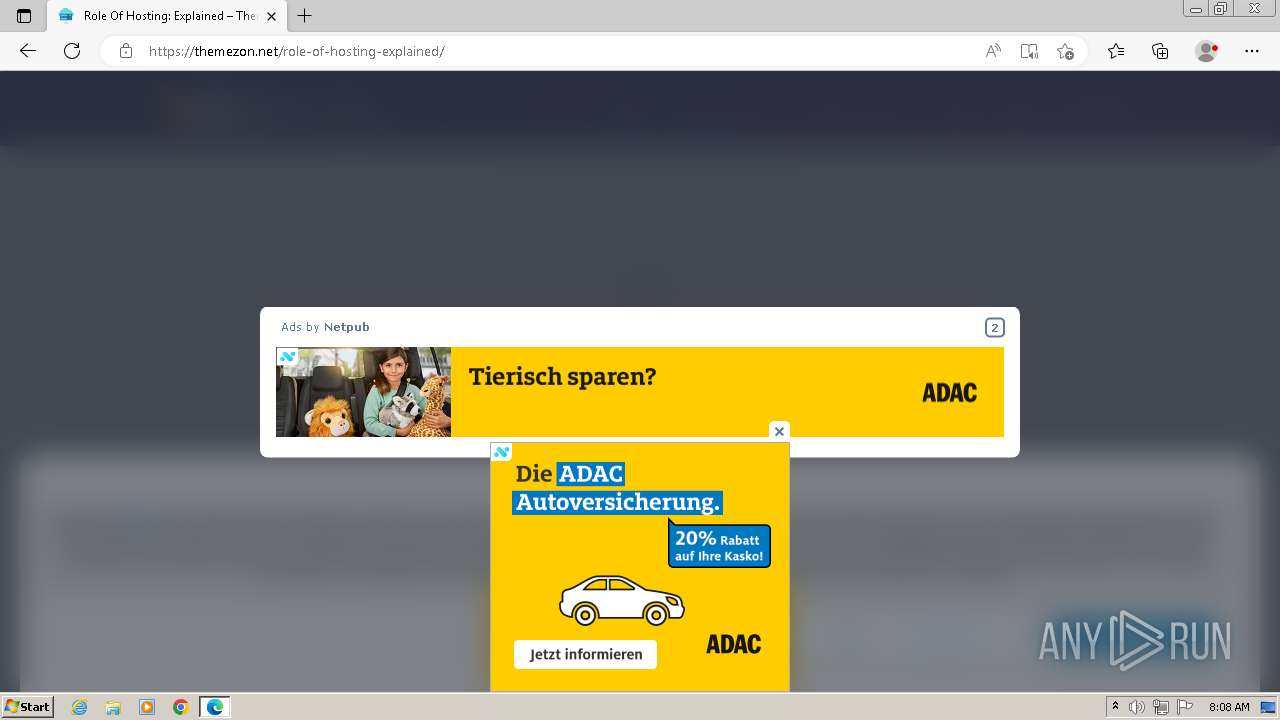
Task: Open the Collections icon
Action: [x=1160, y=51]
